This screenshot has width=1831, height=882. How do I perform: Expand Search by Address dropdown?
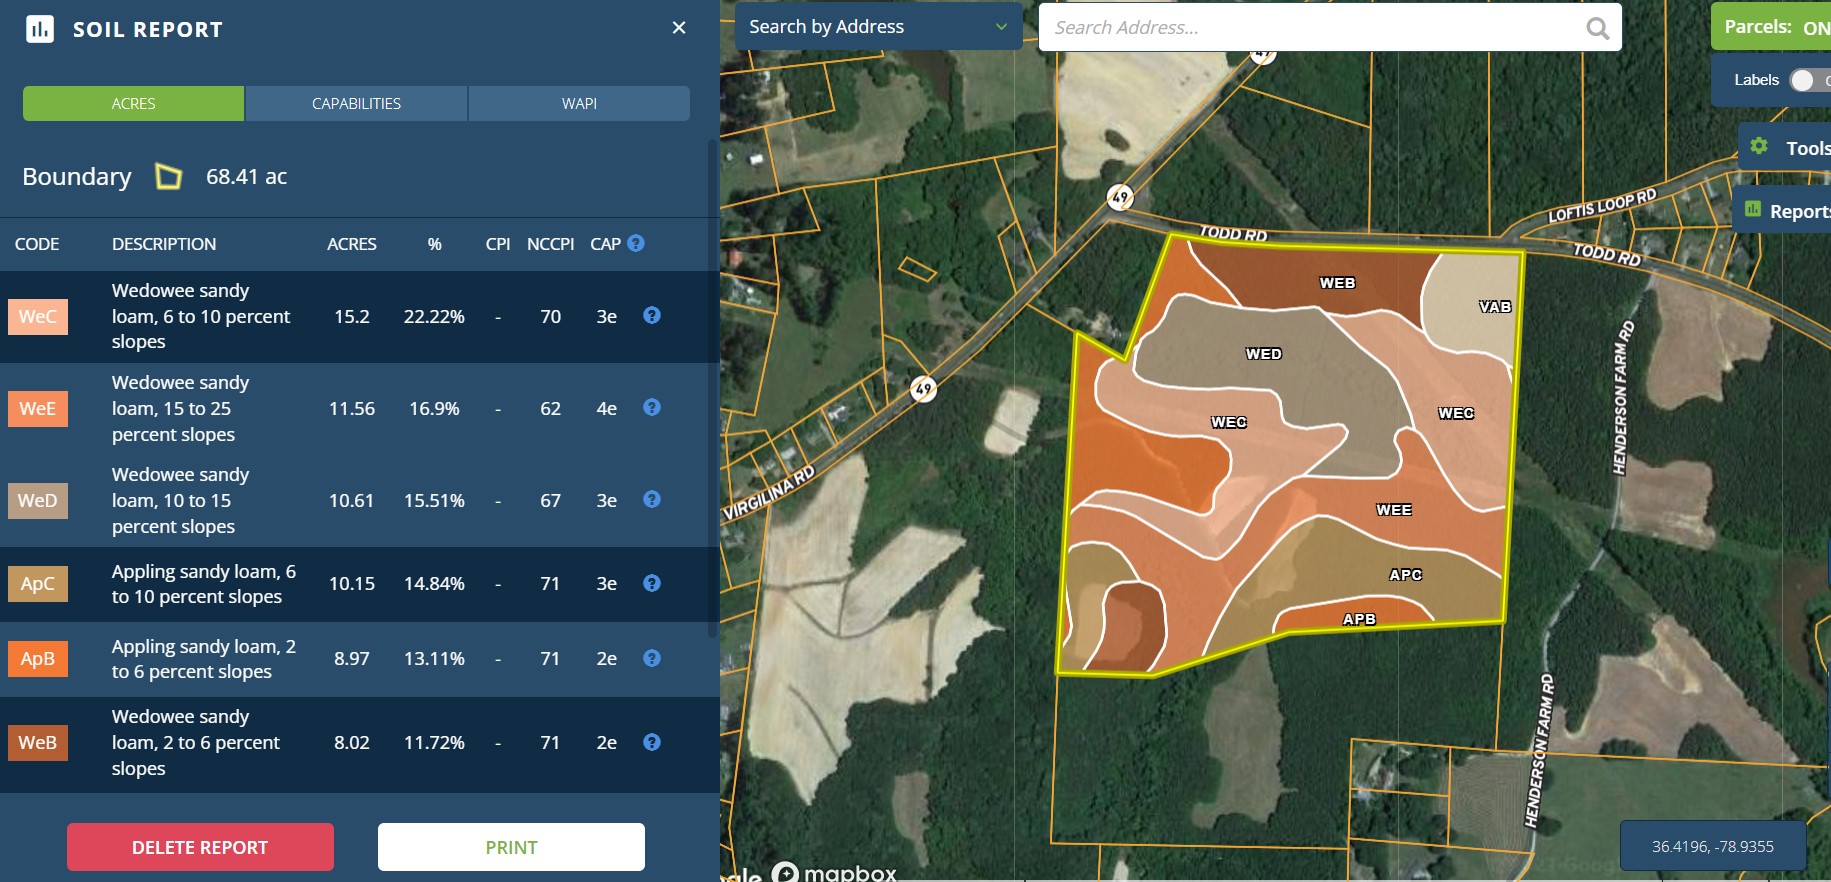pos(1000,27)
